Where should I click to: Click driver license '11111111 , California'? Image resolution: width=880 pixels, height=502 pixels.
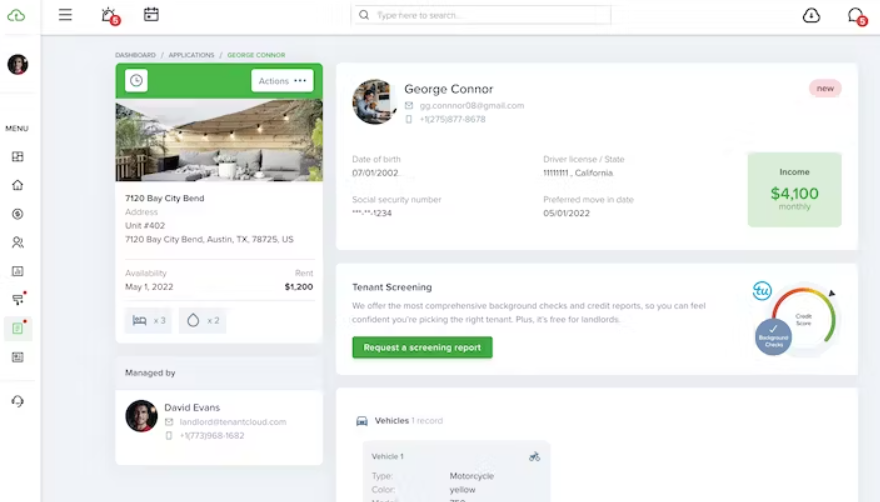(x=578, y=173)
